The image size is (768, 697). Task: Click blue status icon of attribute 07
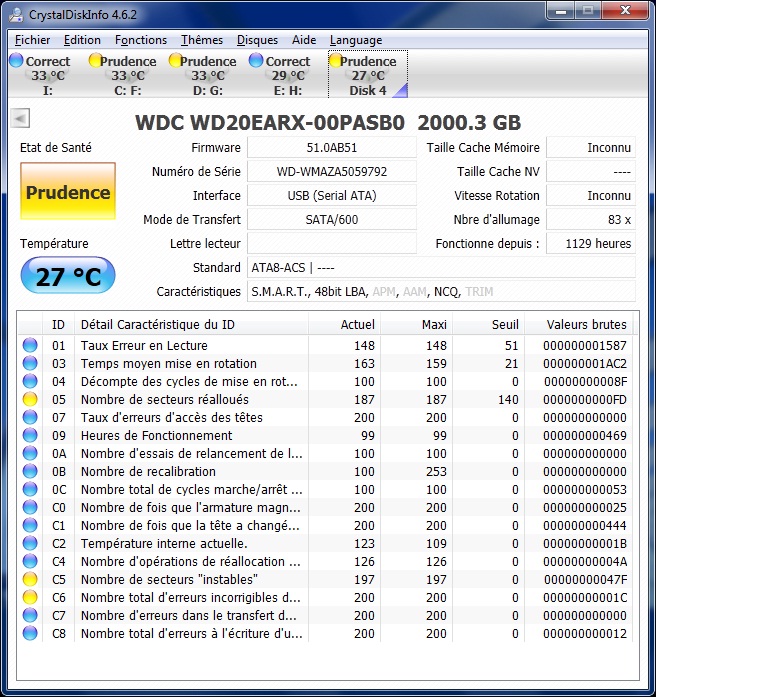[x=30, y=417]
